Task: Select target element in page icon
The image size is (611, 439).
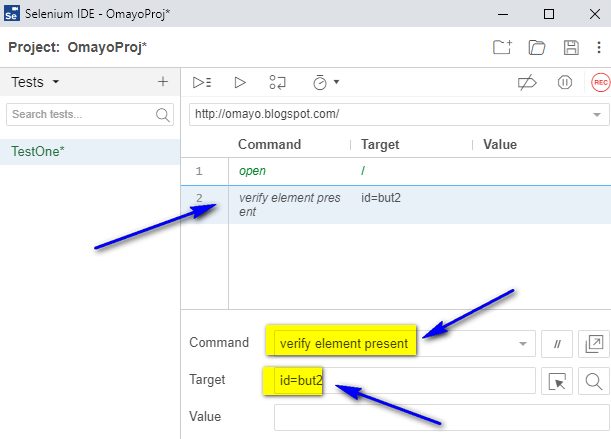Action: [x=557, y=381]
